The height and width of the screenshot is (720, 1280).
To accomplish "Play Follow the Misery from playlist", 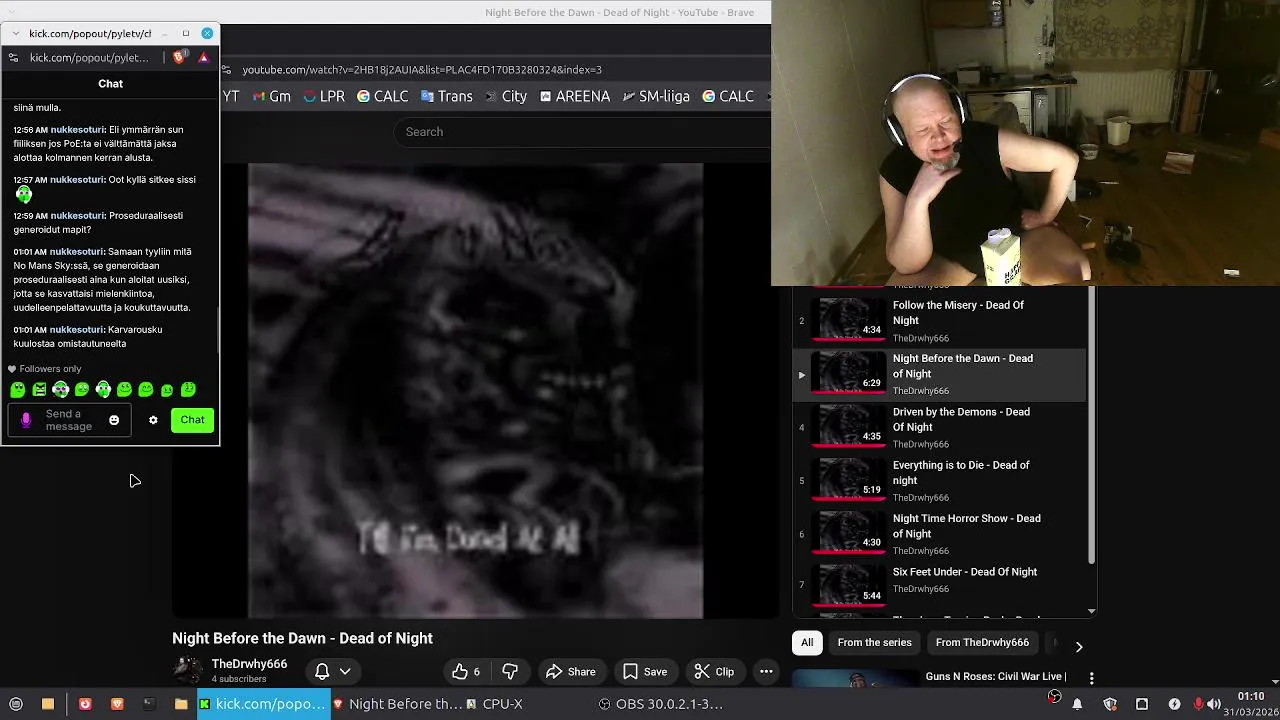I will point(940,321).
